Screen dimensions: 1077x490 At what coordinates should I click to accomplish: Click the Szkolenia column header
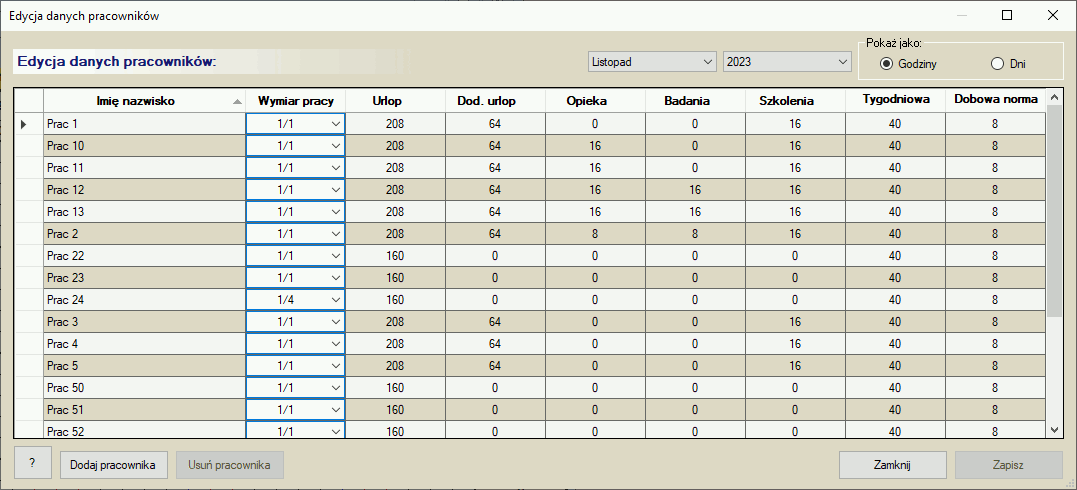(x=795, y=101)
